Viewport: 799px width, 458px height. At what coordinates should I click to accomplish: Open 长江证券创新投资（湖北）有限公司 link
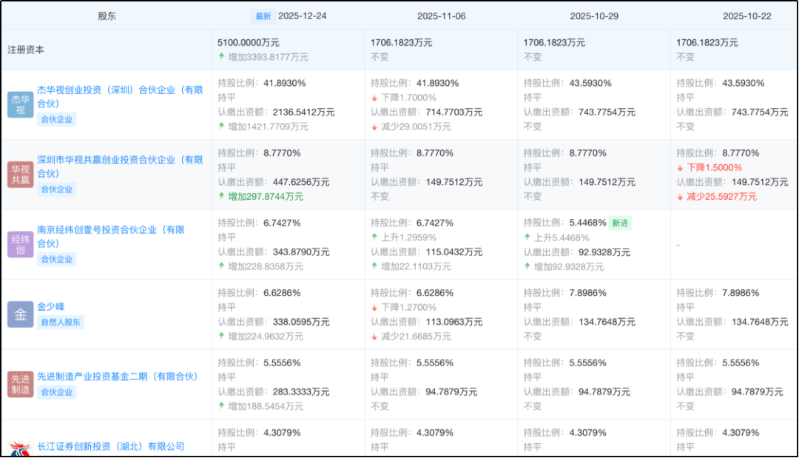pyautogui.click(x=111, y=446)
